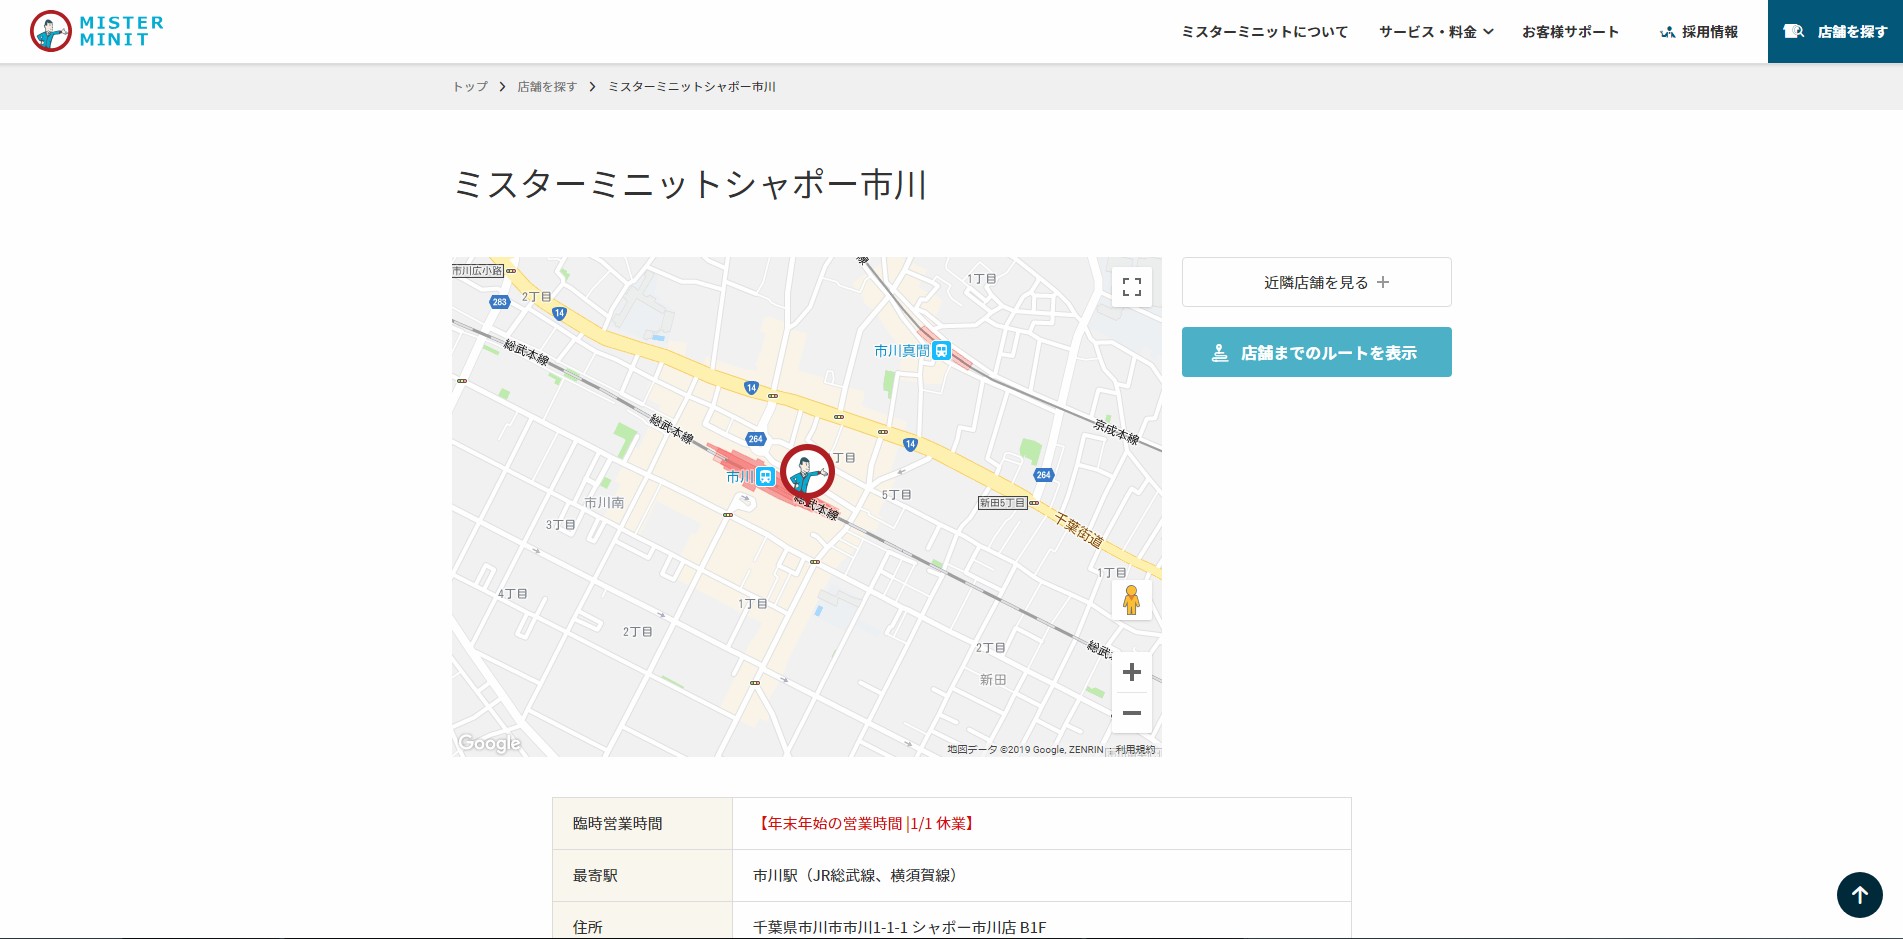Click the 市川広小路 intersection label

coord(478,271)
